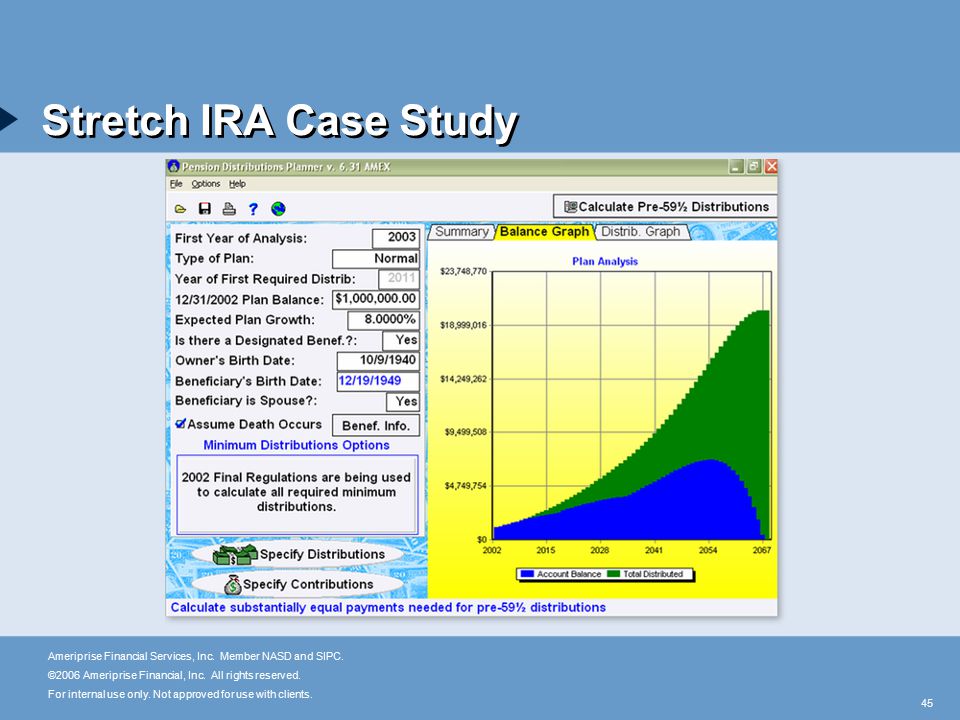
Task: Click the Minimum Distributions Options heading
Action: [296, 445]
